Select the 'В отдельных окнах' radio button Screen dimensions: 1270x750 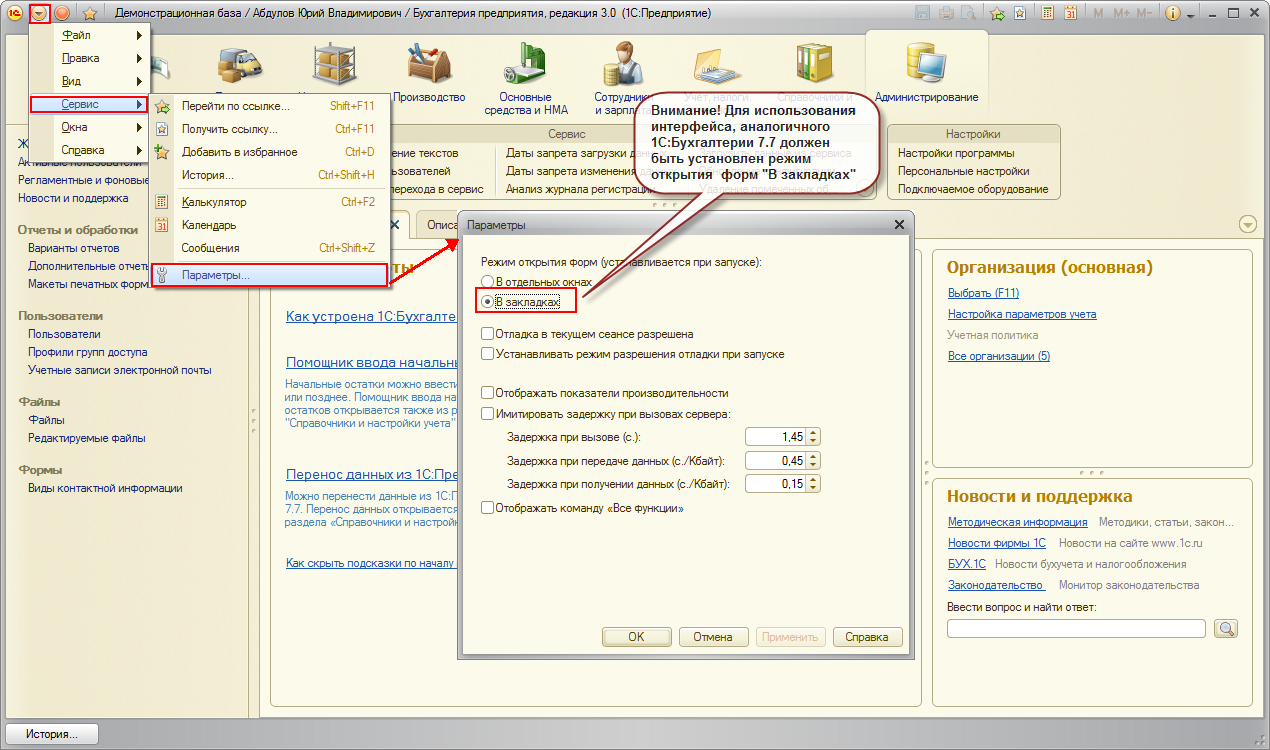488,282
